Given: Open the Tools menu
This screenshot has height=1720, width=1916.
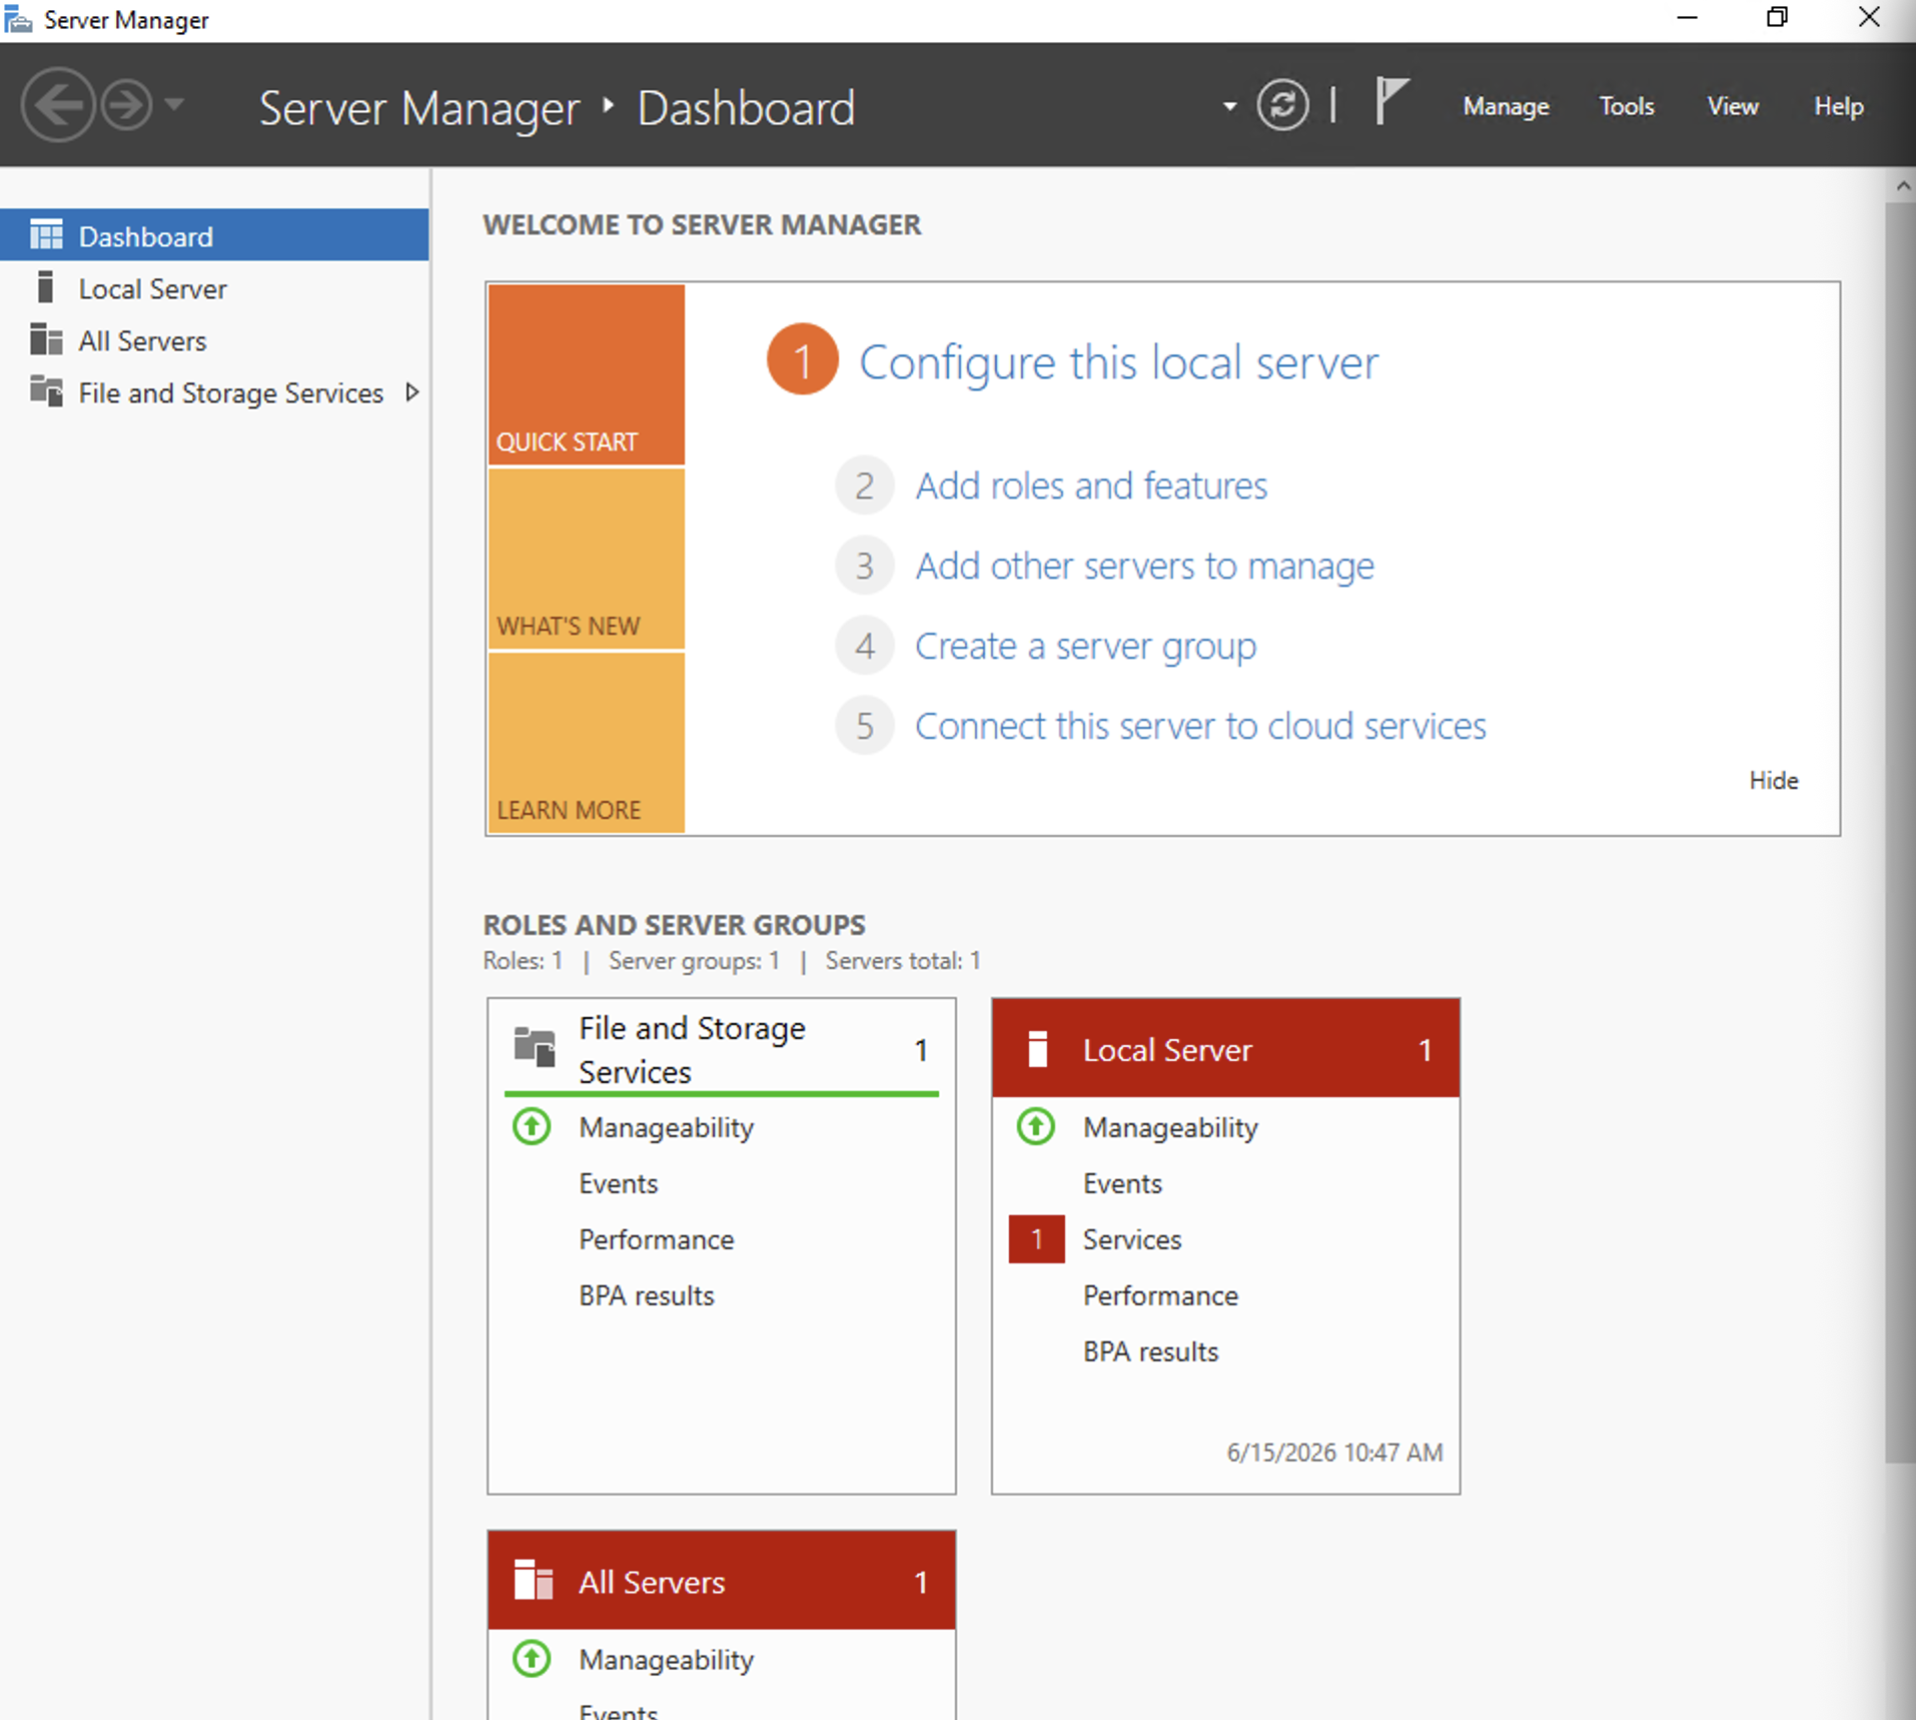Looking at the screenshot, I should [x=1626, y=106].
